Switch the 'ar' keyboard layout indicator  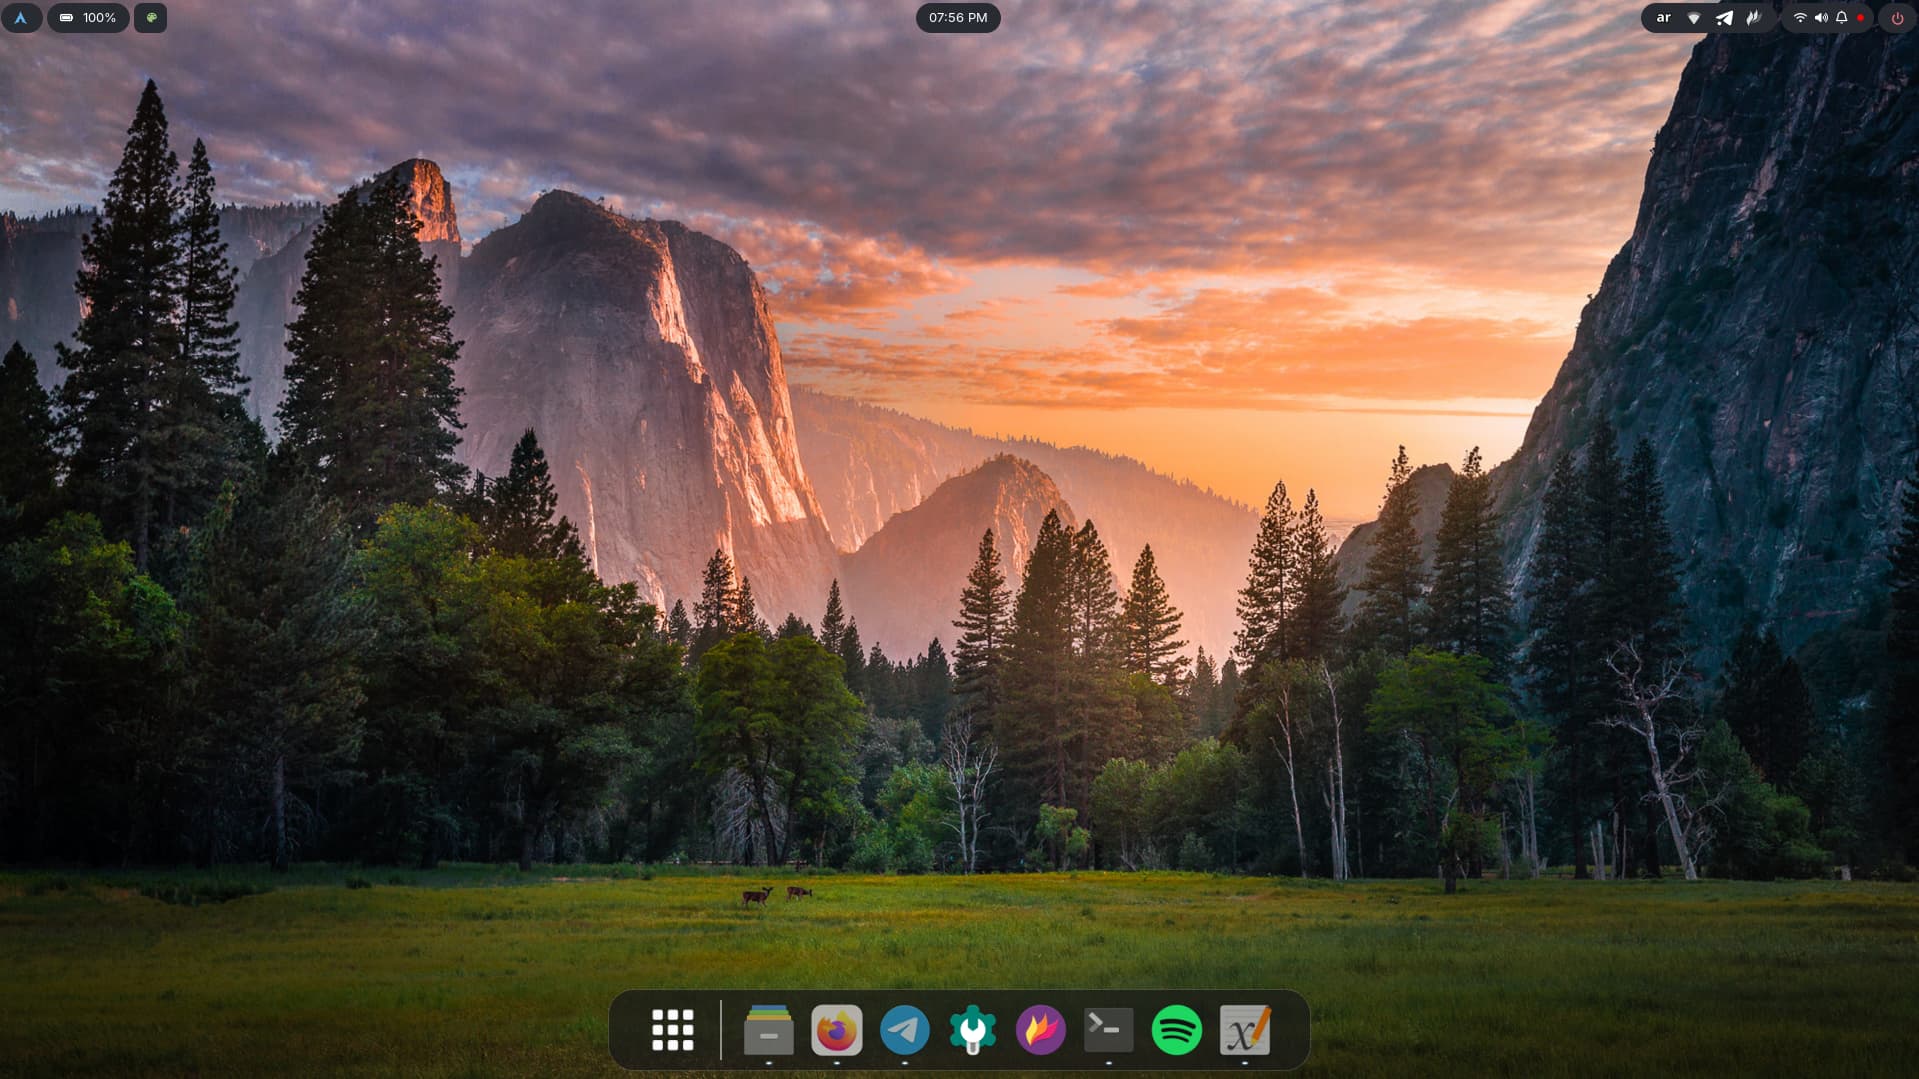pyautogui.click(x=1663, y=18)
